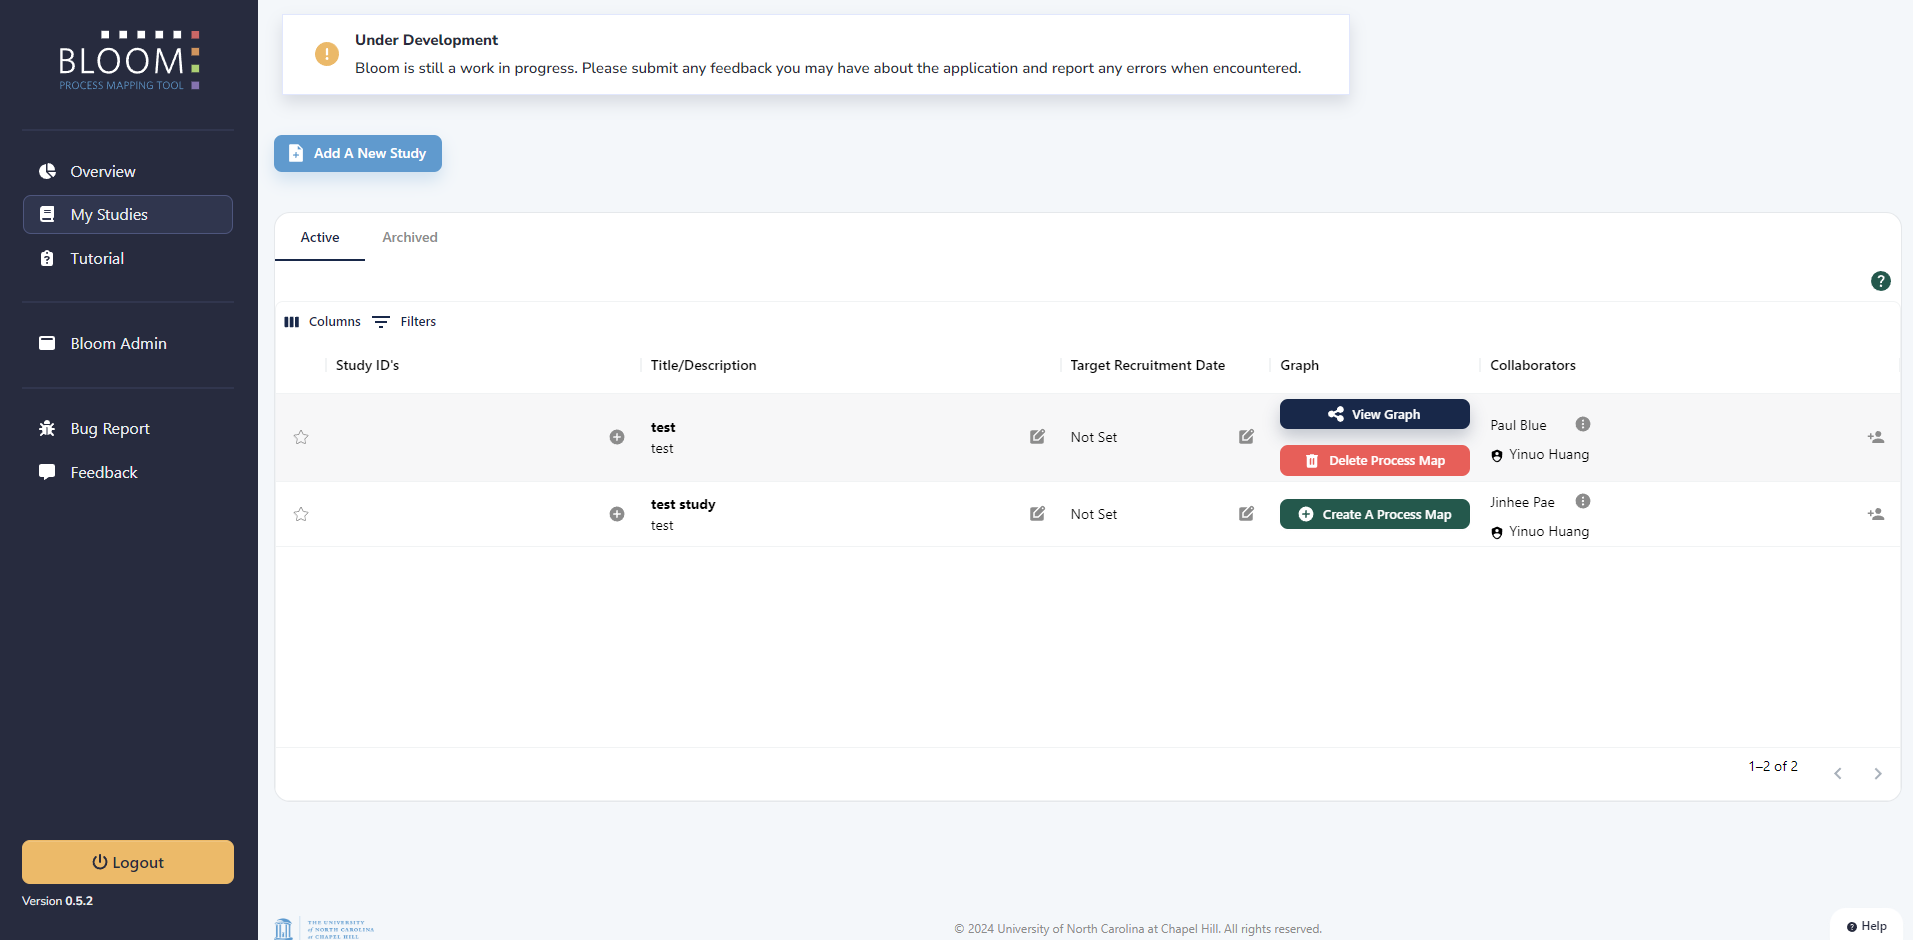The image size is (1913, 940).
Task: Click Create A Process Map button
Action: click(1374, 514)
